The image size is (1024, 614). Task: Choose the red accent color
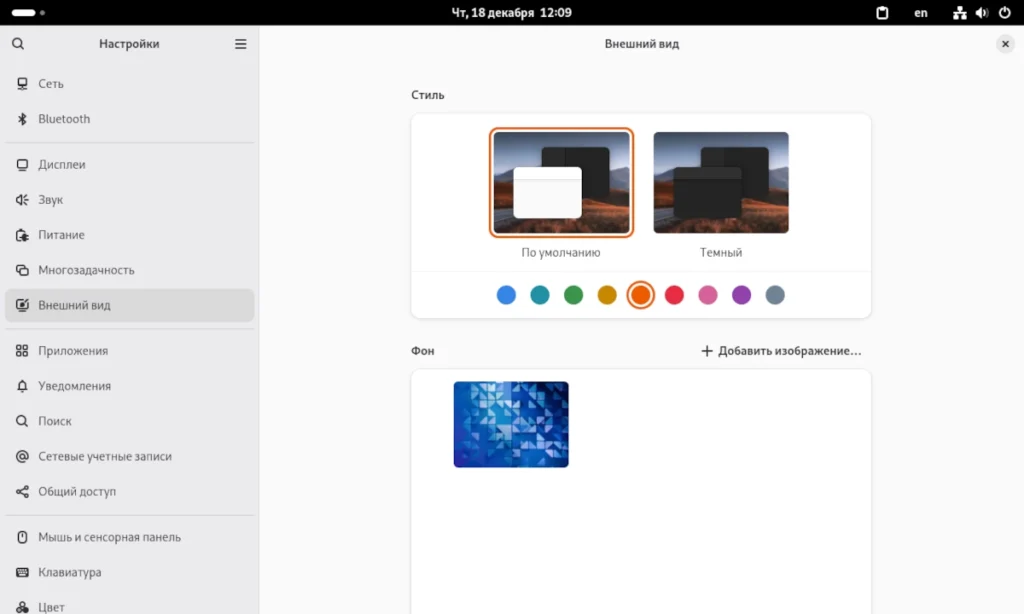coord(674,295)
